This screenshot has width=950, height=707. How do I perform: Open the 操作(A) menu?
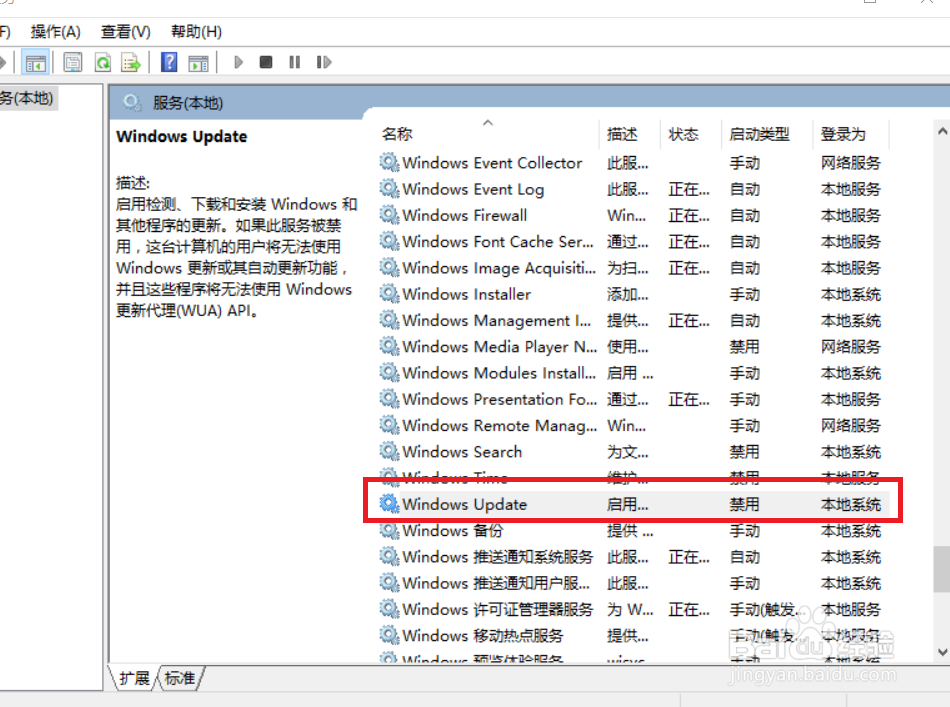point(55,32)
